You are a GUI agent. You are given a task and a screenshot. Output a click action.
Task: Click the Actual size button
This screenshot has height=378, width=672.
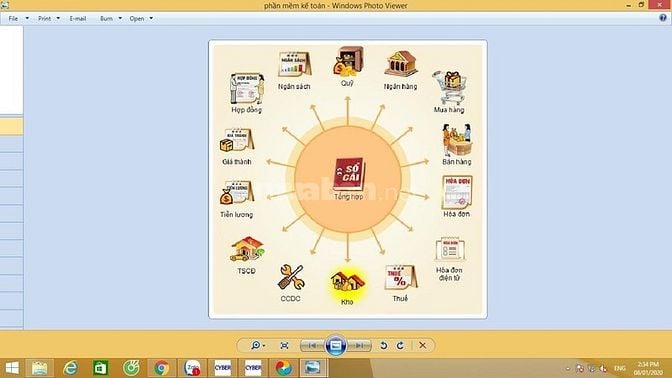click(284, 345)
